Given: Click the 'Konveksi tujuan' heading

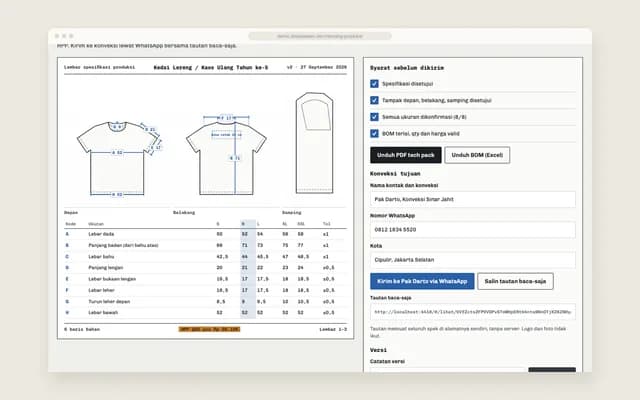Looking at the screenshot, I should pos(395,173).
